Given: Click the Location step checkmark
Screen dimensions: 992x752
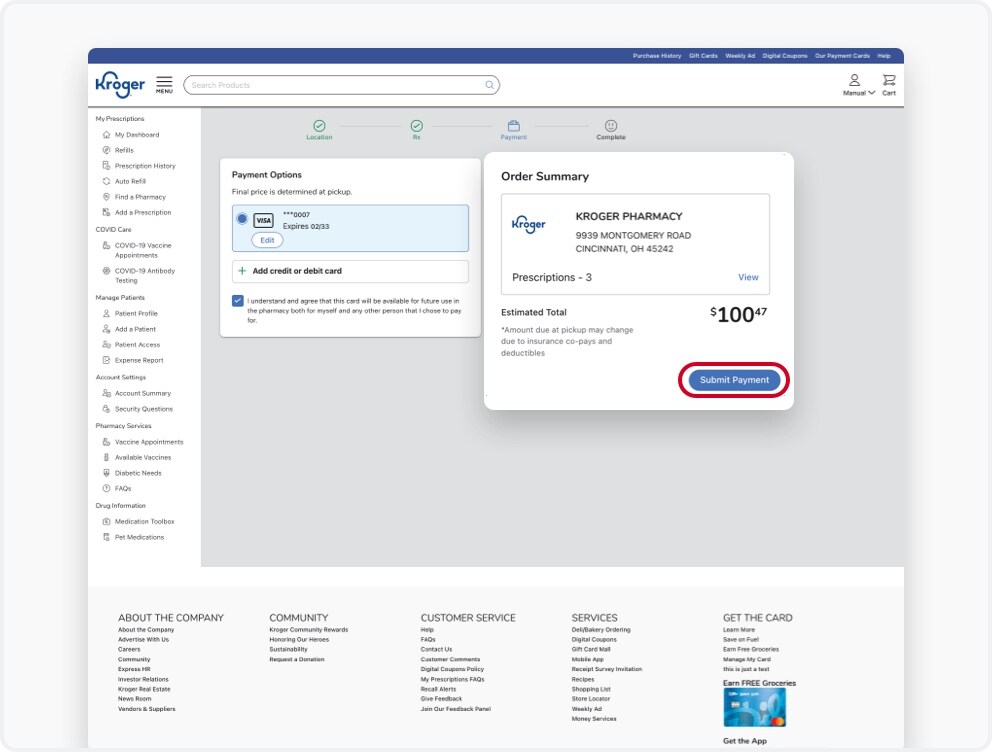Looking at the screenshot, I should click(x=319, y=126).
